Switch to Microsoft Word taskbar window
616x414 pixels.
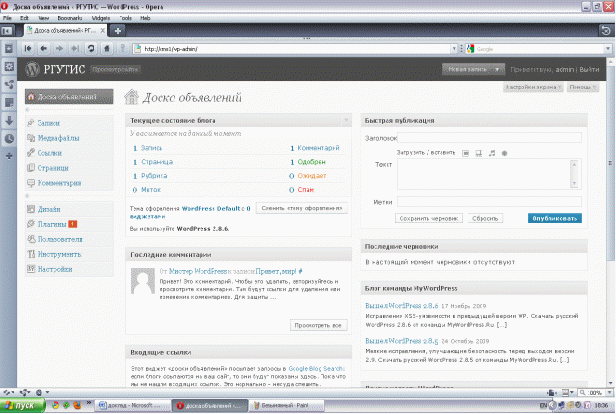pyautogui.click(x=132, y=405)
